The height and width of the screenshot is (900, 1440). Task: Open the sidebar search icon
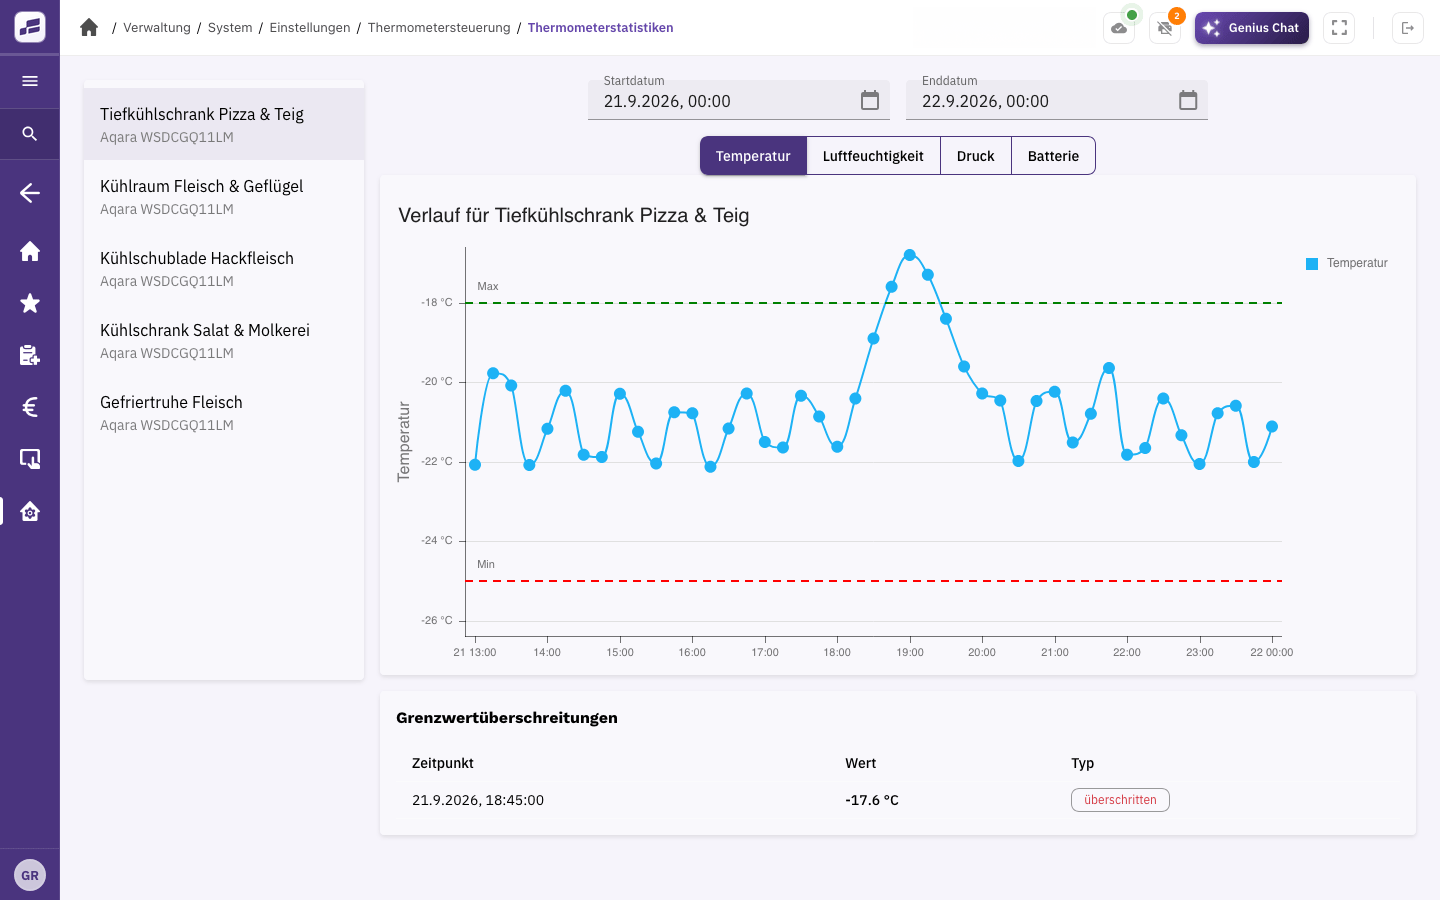(x=30, y=133)
